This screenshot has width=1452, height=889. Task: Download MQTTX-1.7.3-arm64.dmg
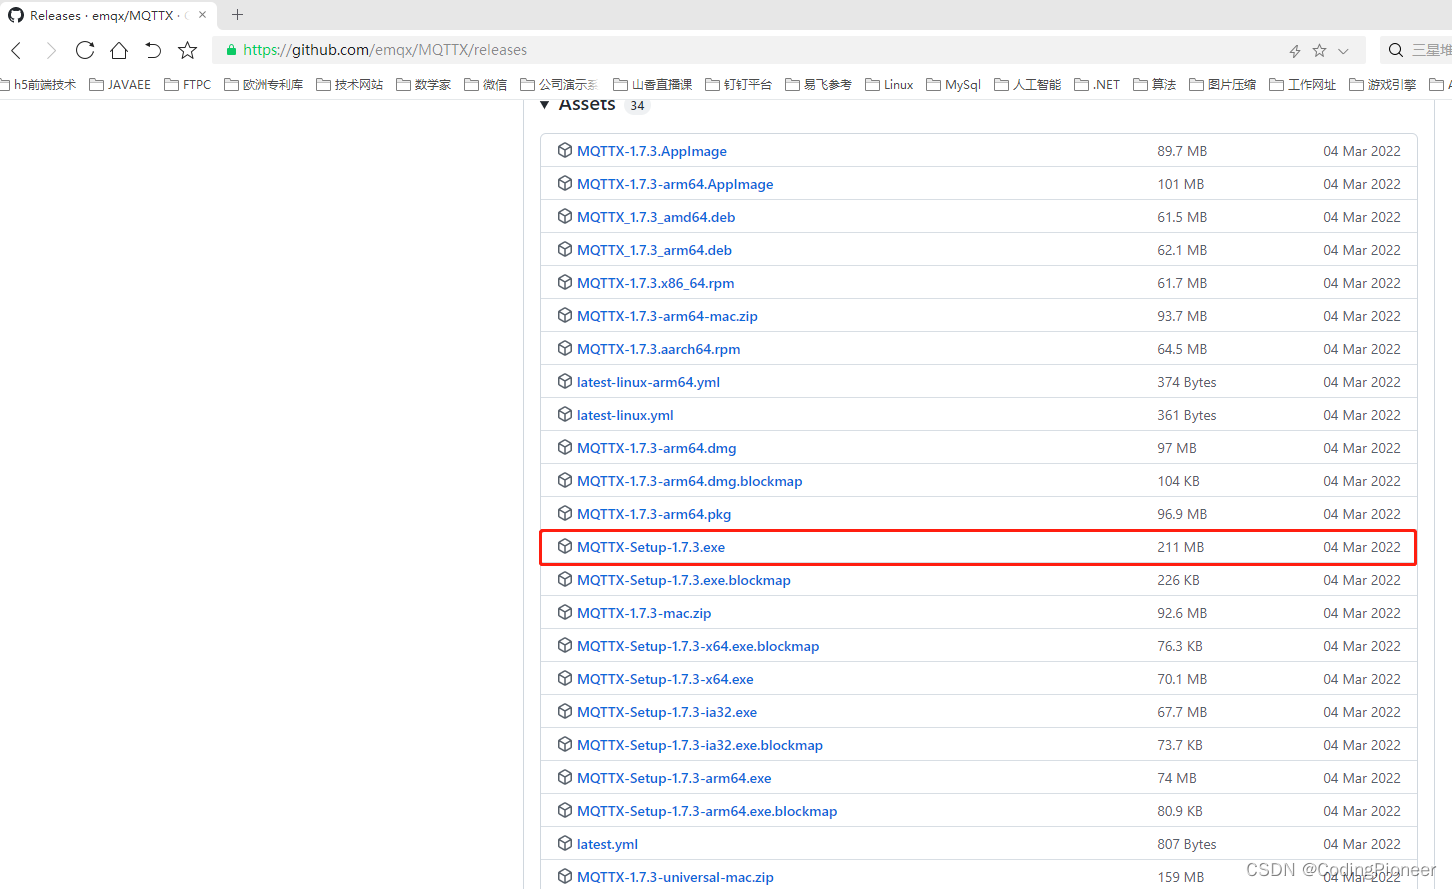click(656, 448)
